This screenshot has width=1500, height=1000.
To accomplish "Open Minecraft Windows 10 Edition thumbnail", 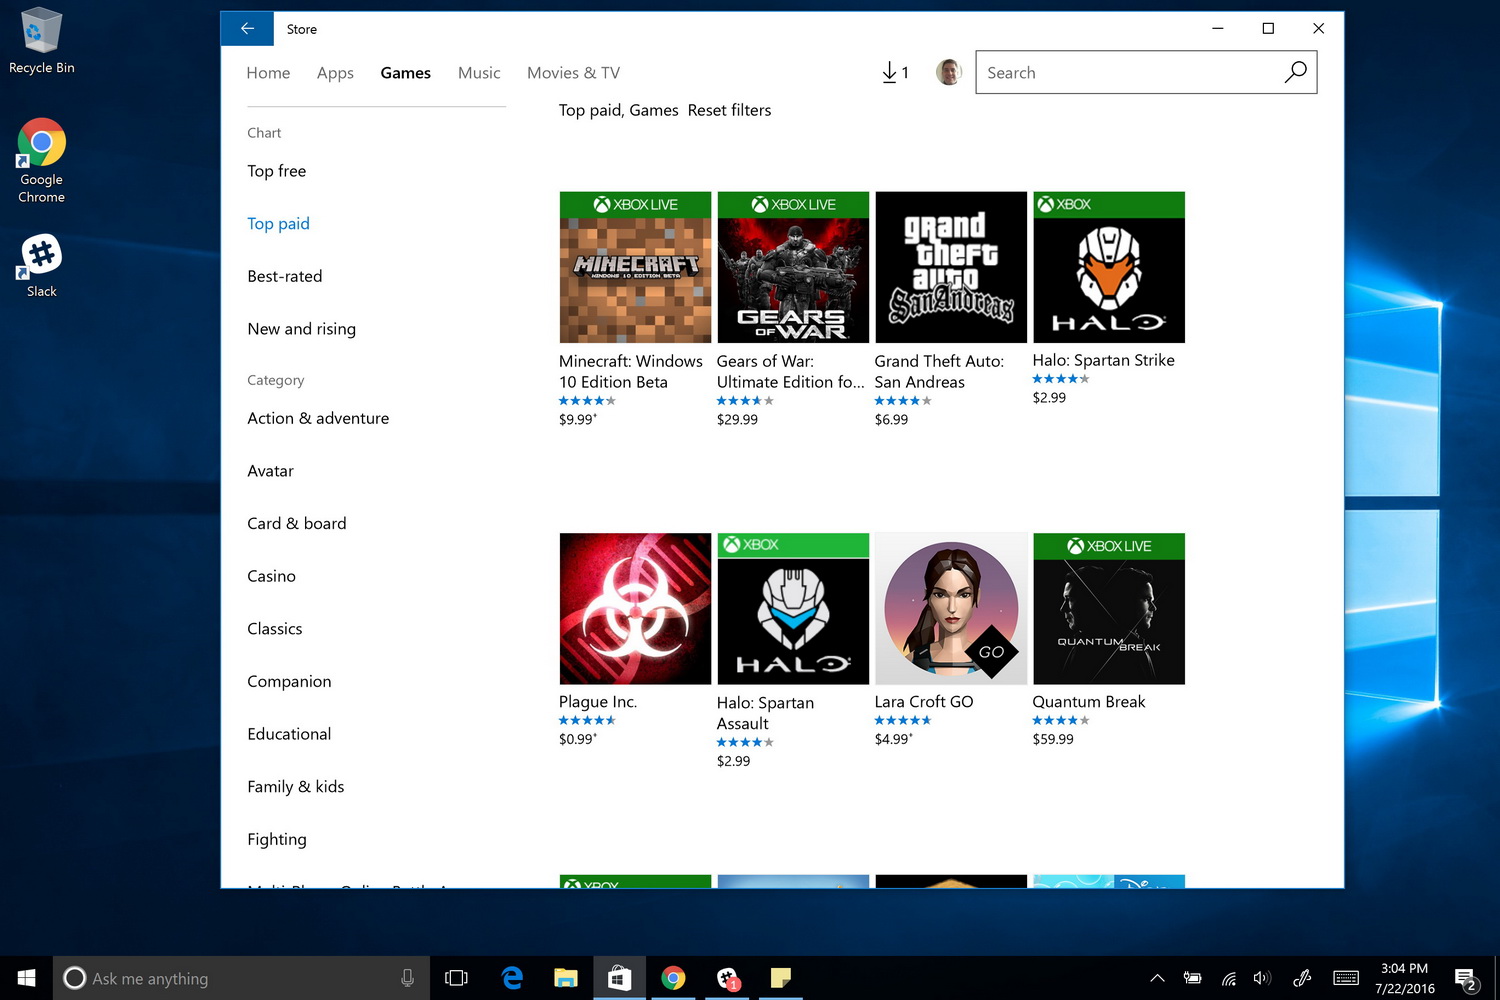I will coord(635,267).
